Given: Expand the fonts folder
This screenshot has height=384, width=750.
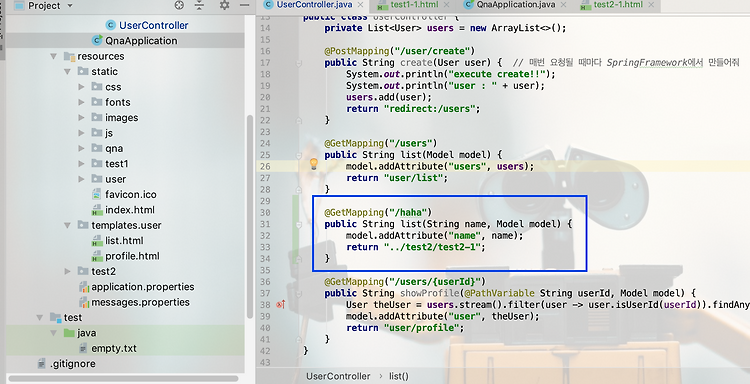Looking at the screenshot, I should pyautogui.click(x=81, y=102).
